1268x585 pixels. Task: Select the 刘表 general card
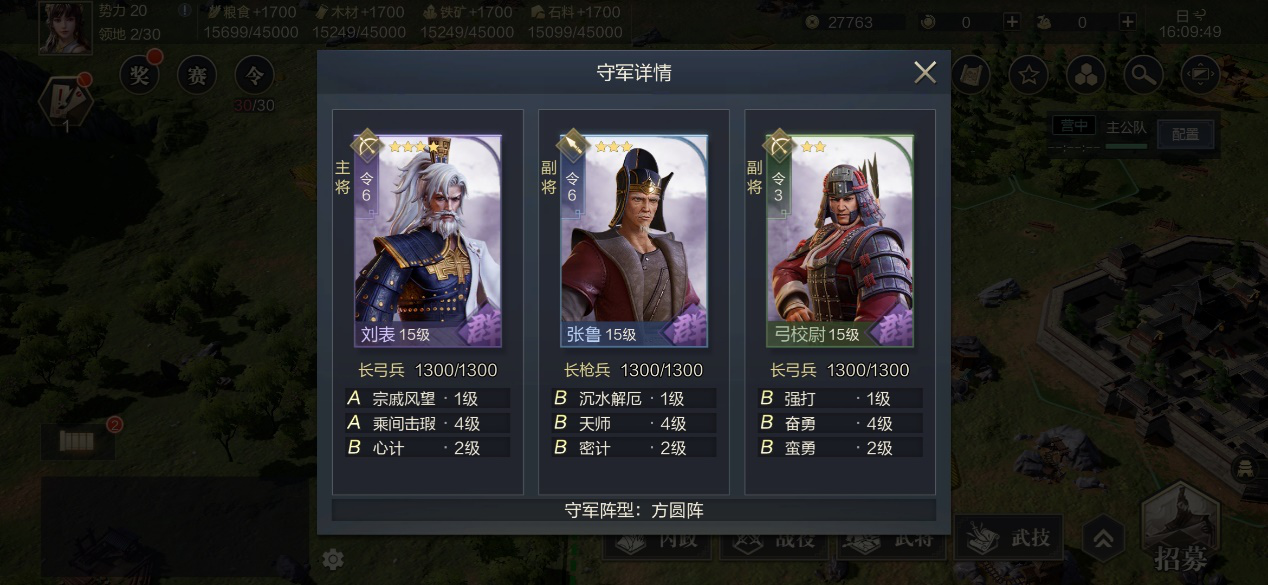(427, 241)
